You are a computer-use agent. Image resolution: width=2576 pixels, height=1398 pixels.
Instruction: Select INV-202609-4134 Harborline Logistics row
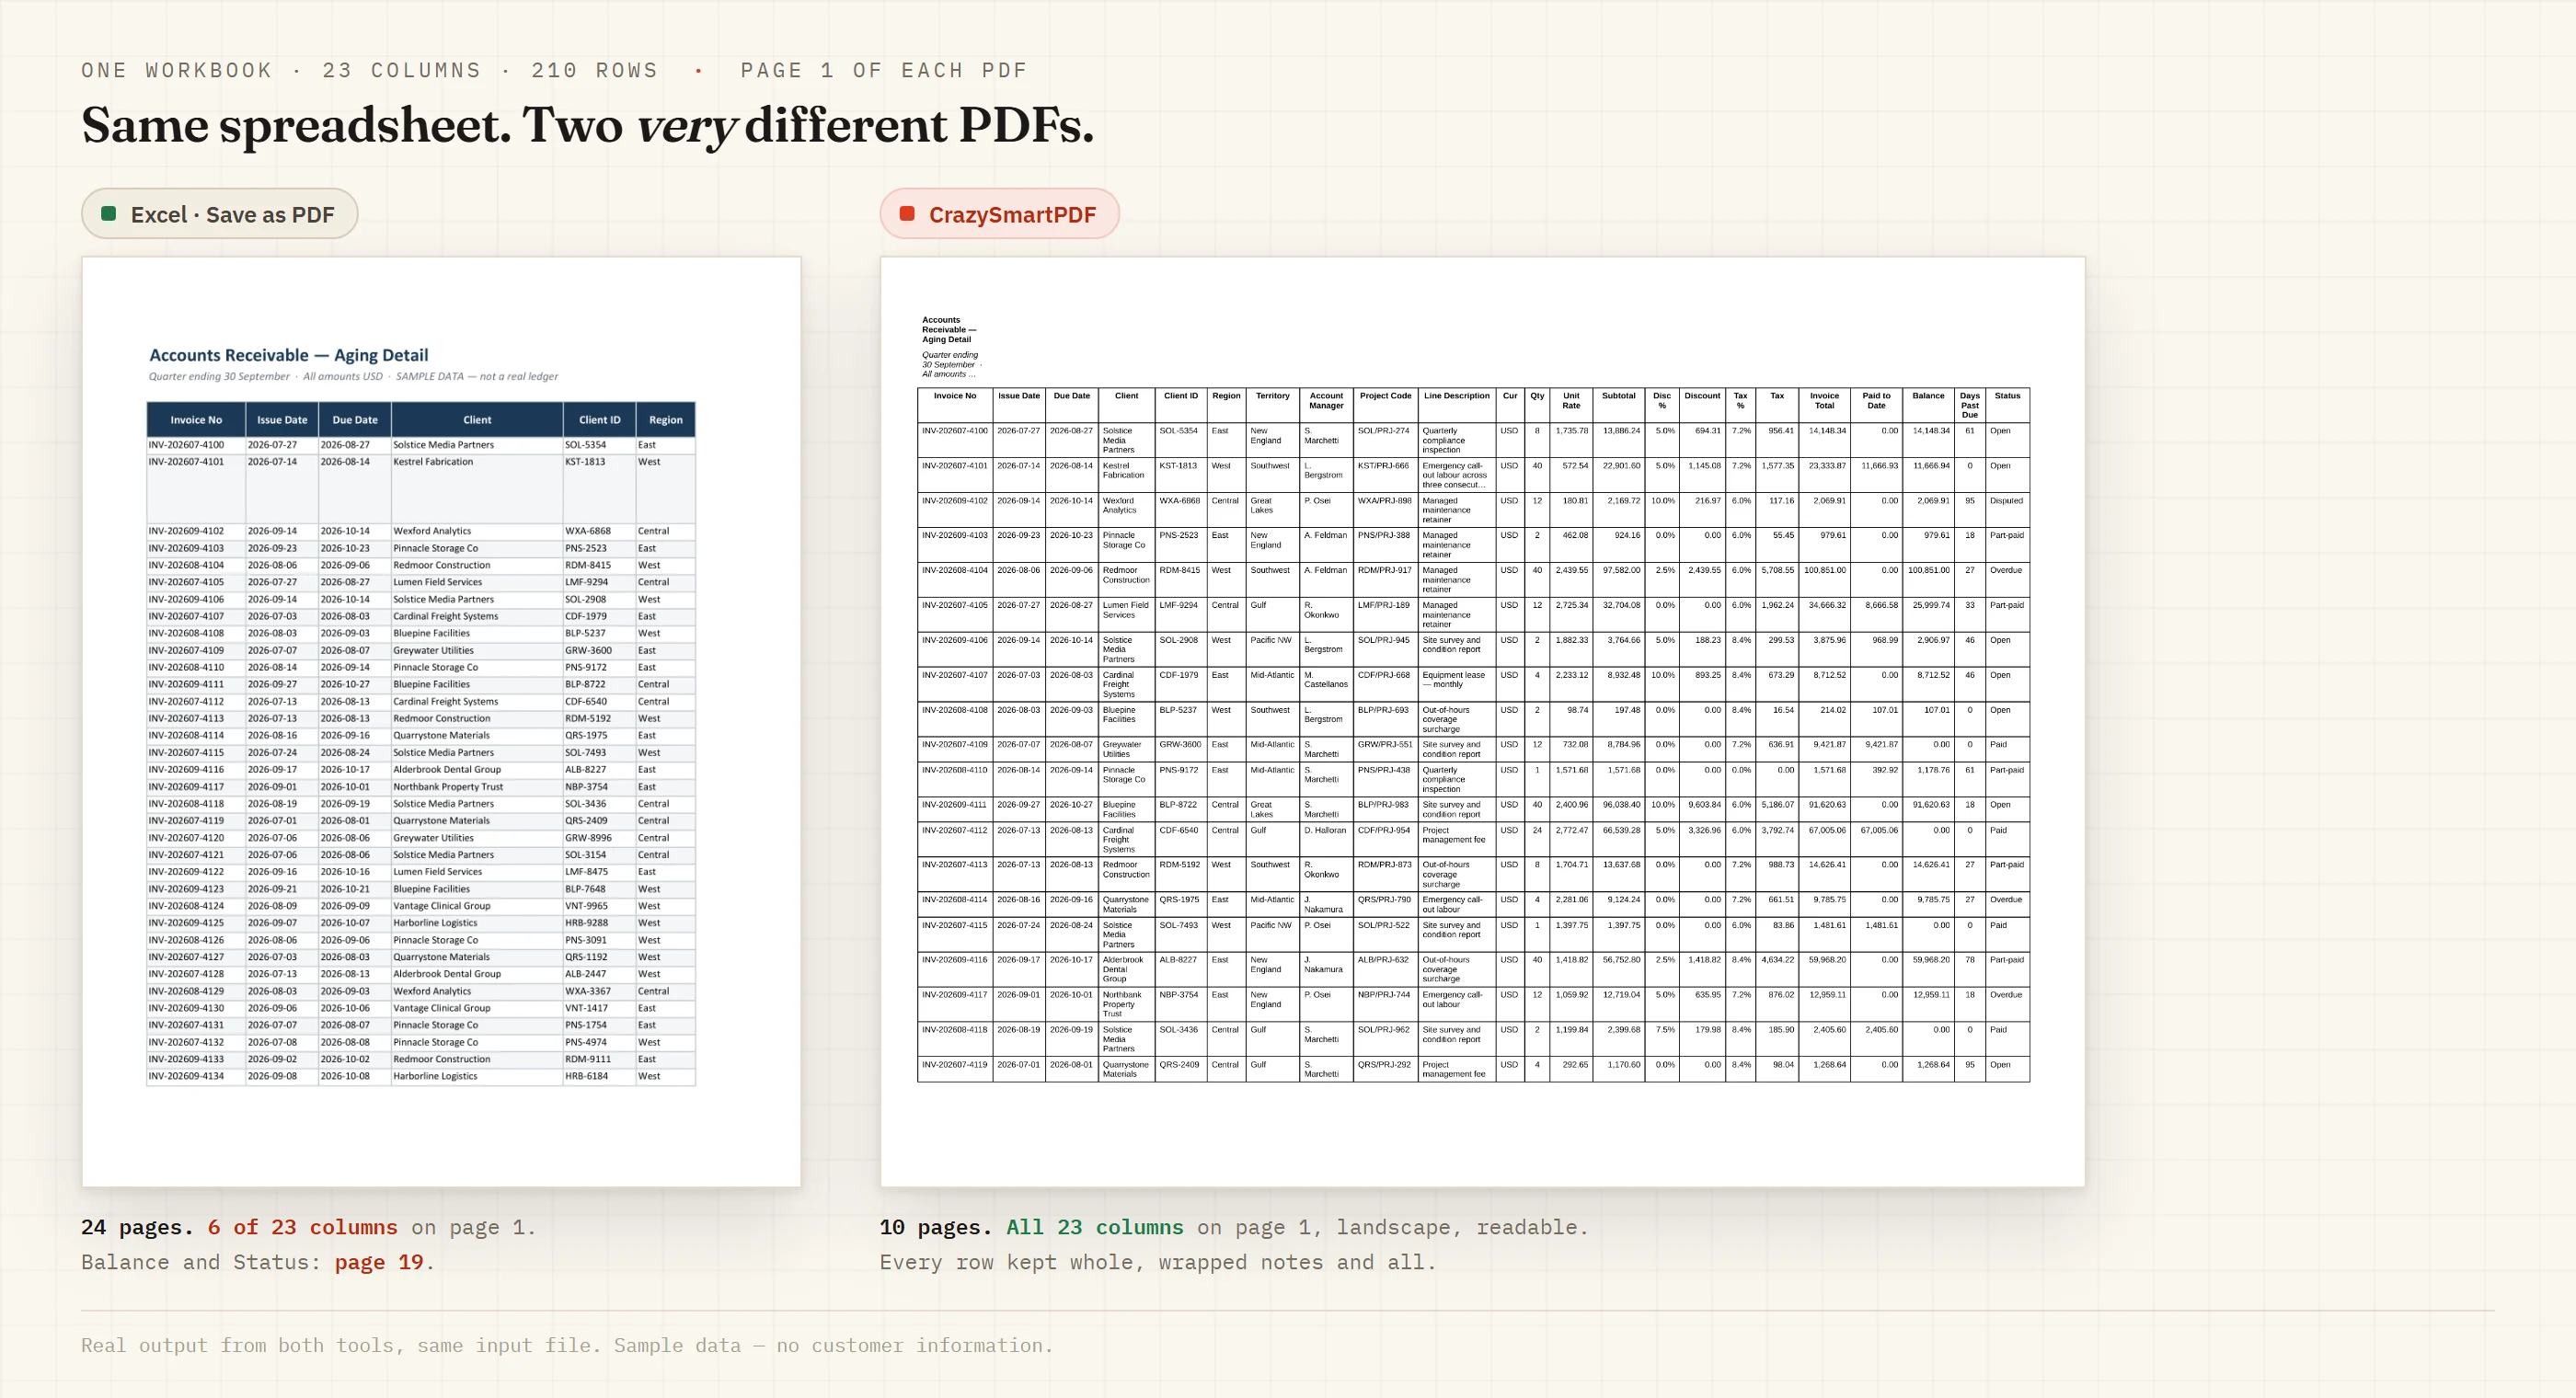click(x=421, y=1077)
